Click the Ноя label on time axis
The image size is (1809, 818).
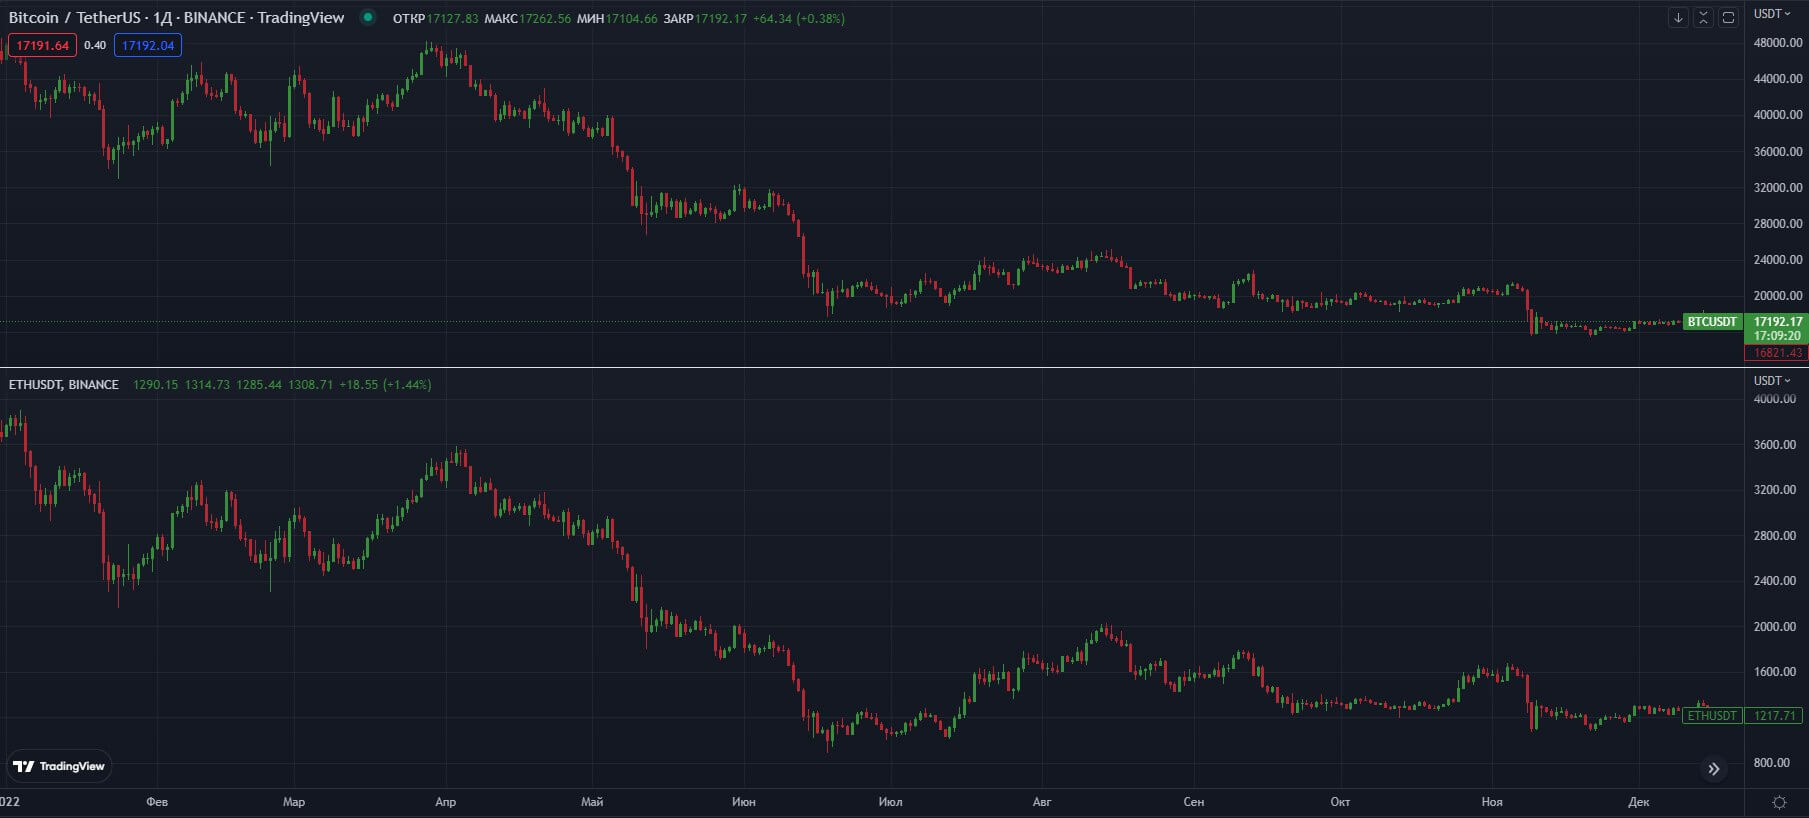point(1492,802)
